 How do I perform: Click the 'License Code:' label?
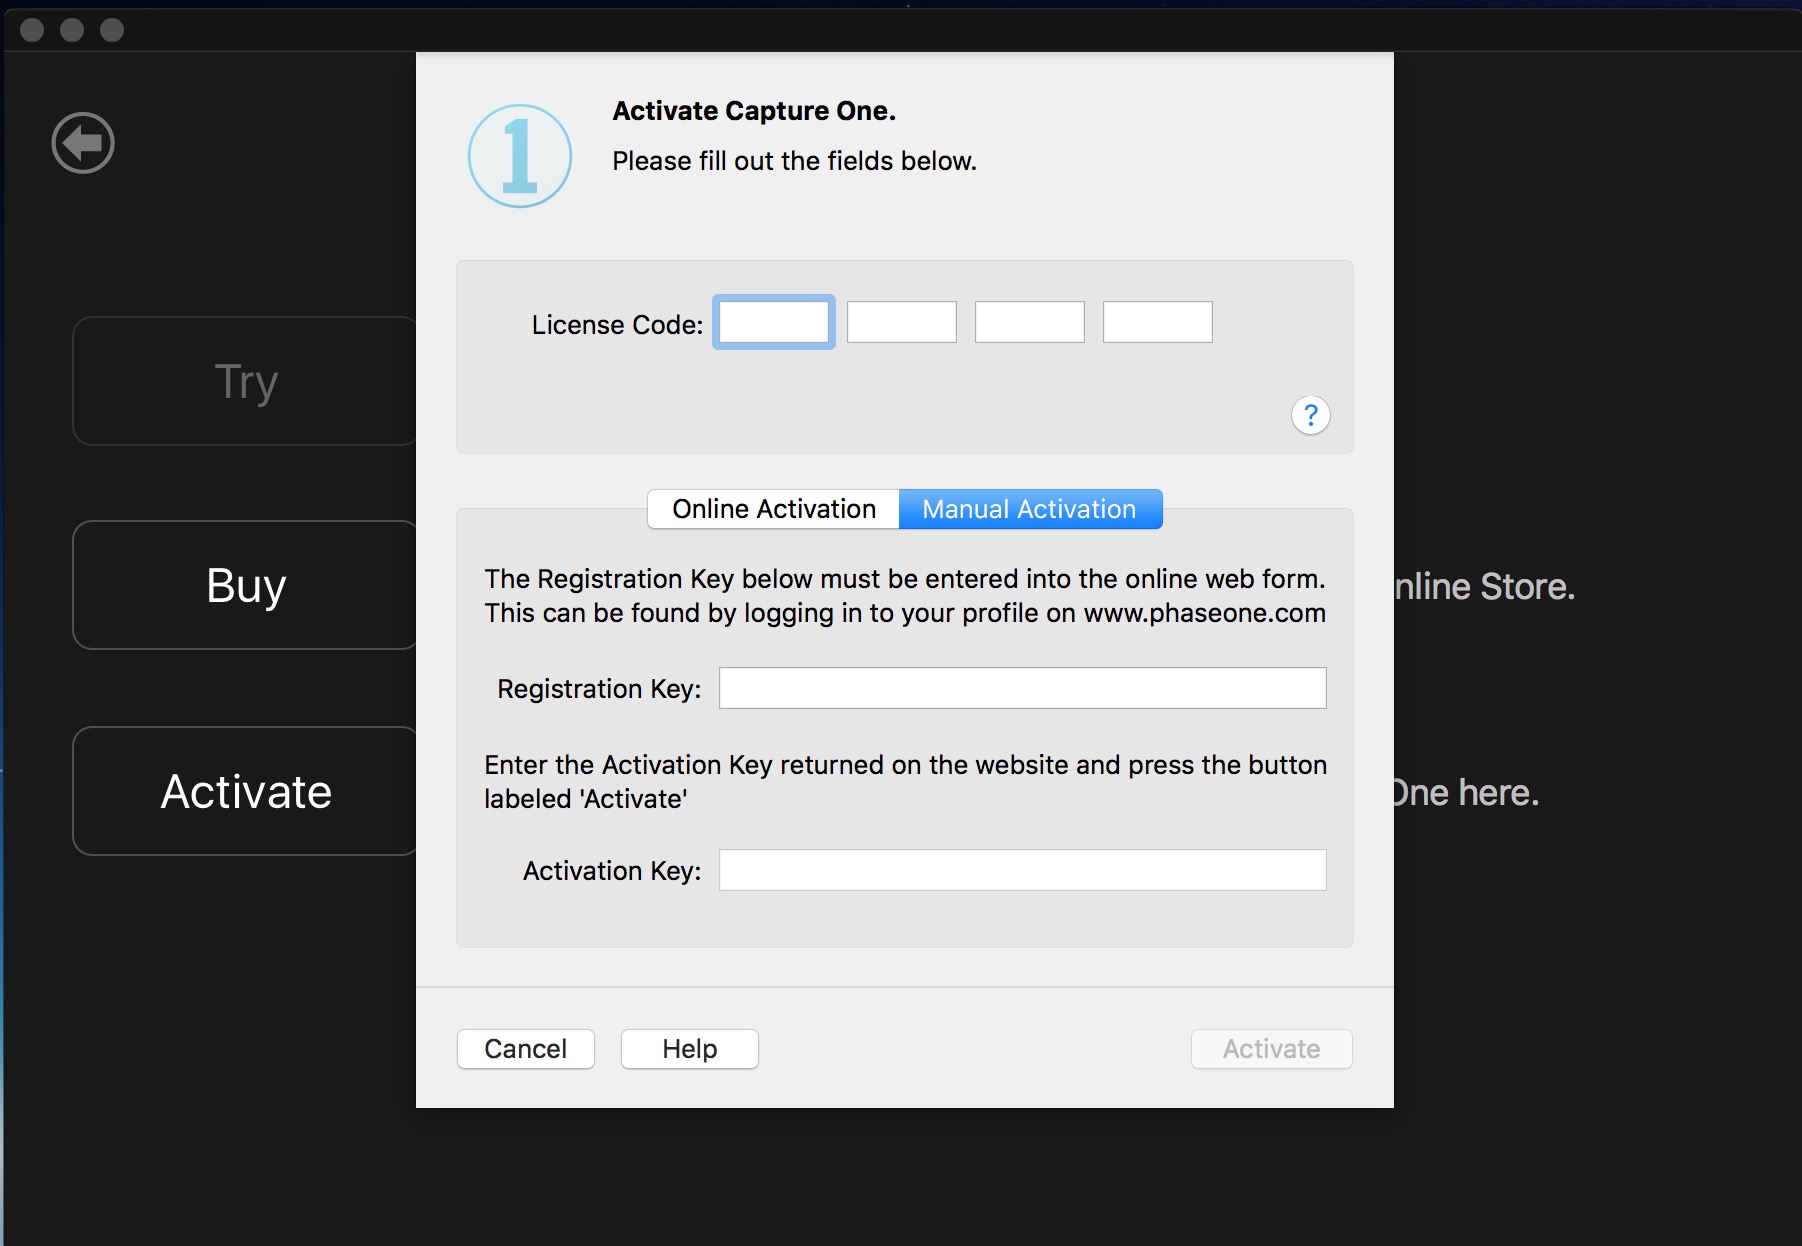tap(617, 325)
